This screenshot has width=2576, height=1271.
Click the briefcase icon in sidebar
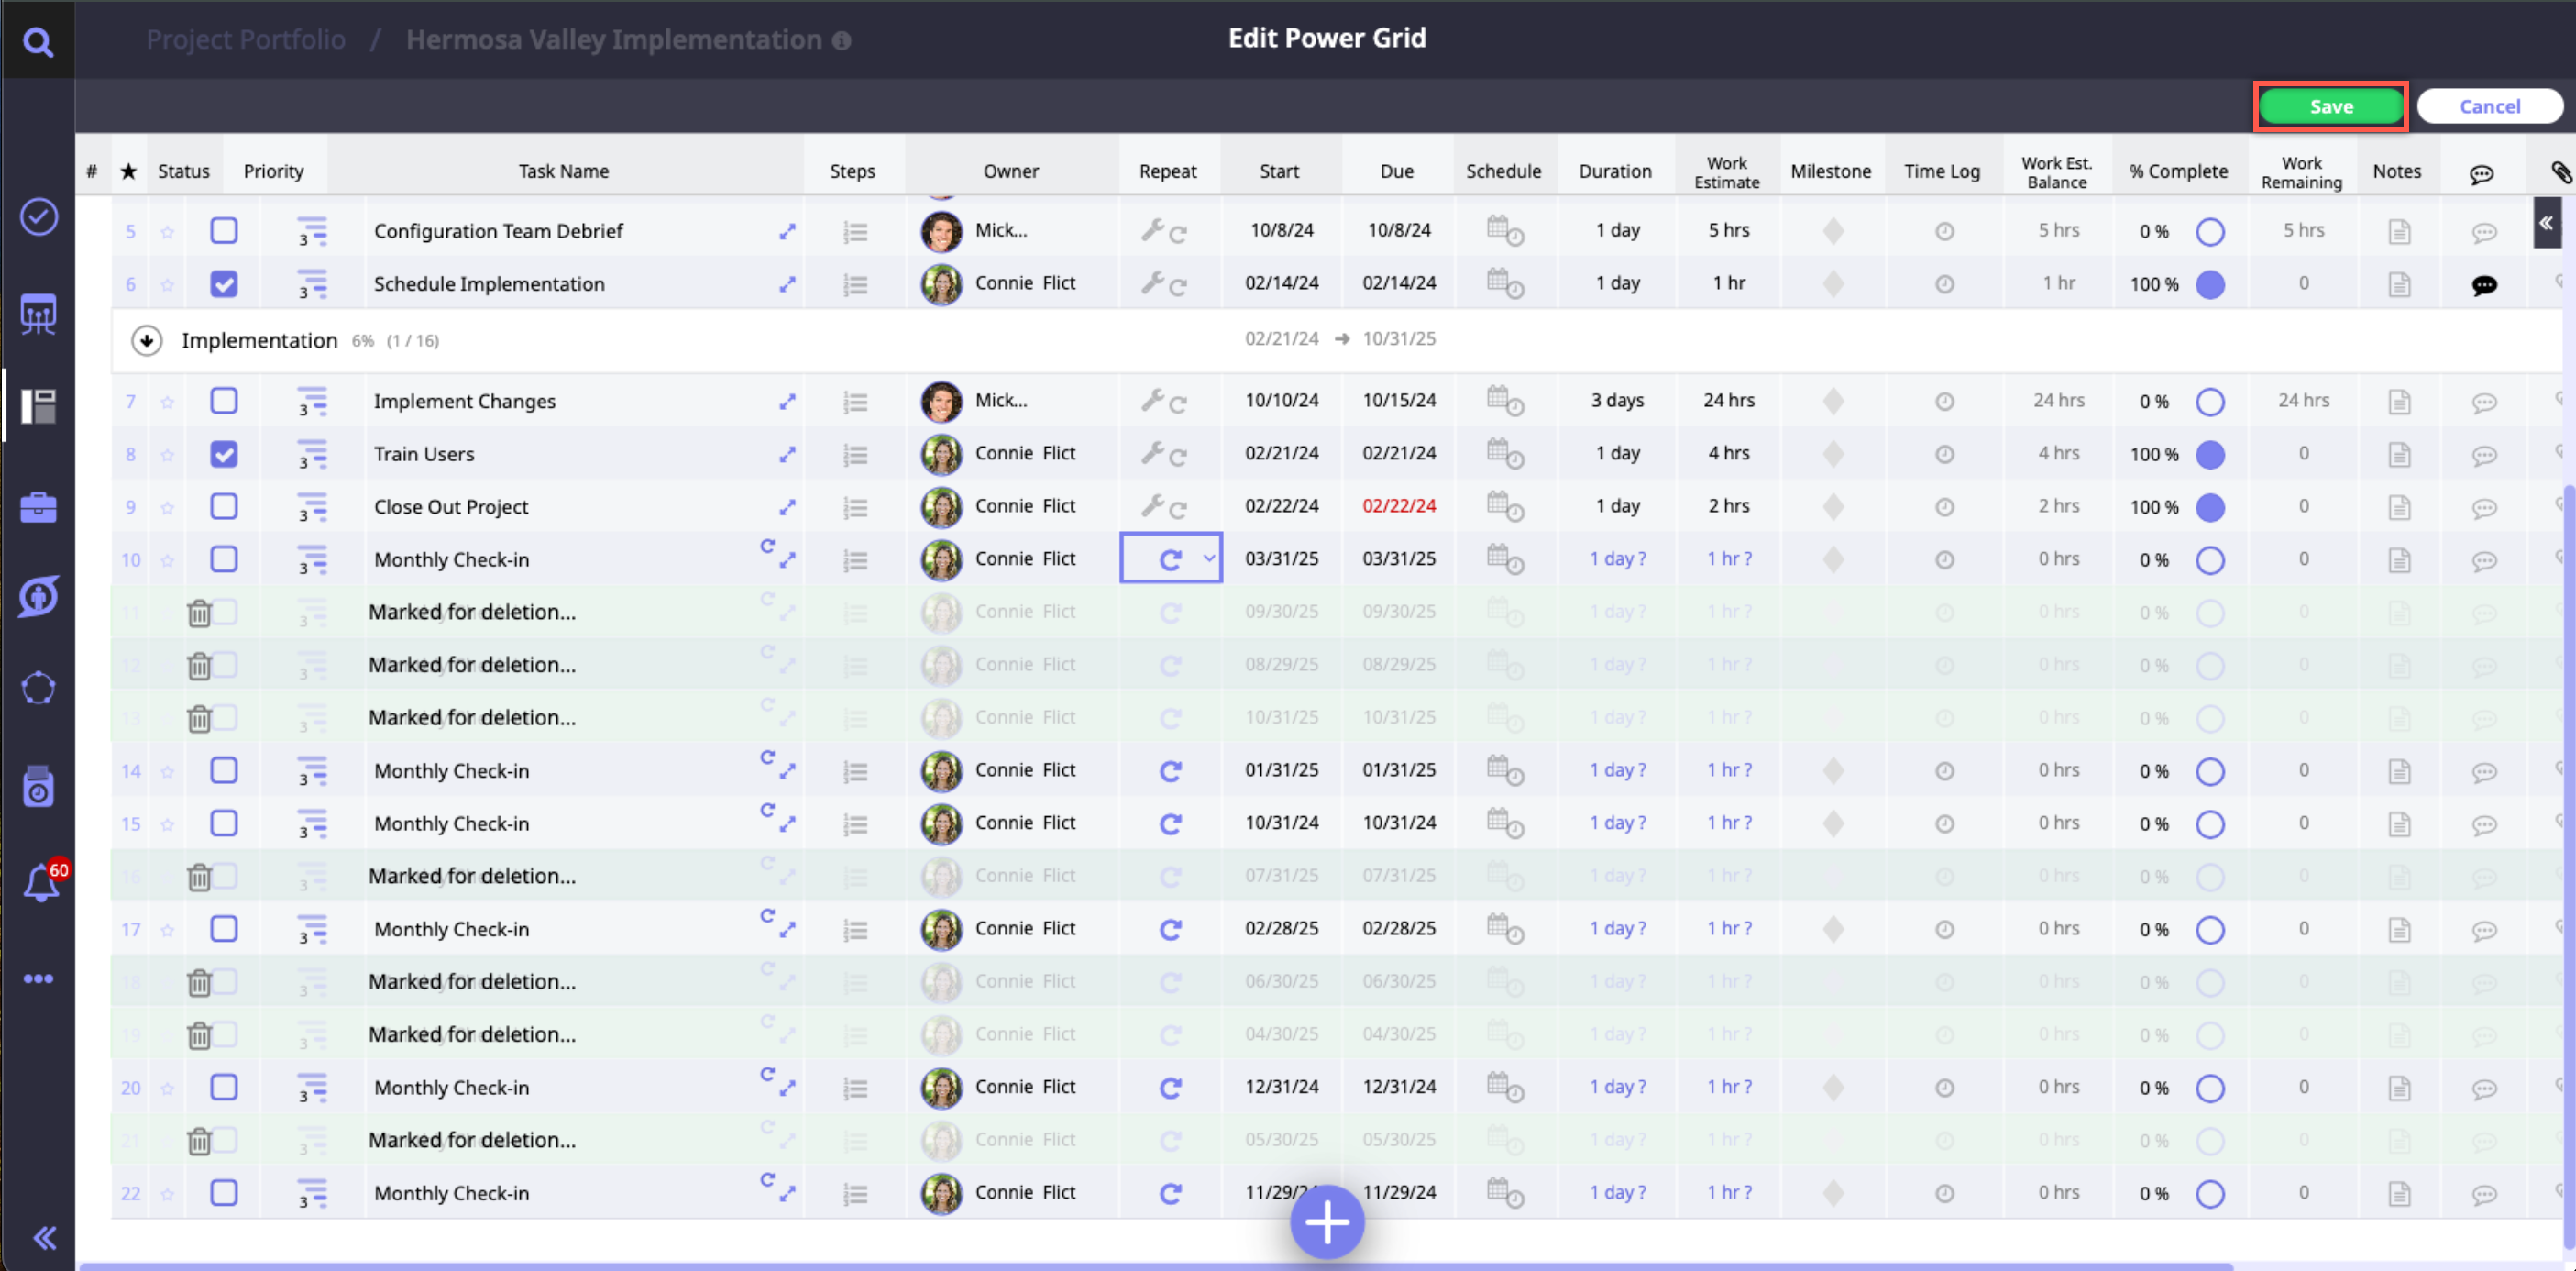[x=38, y=507]
